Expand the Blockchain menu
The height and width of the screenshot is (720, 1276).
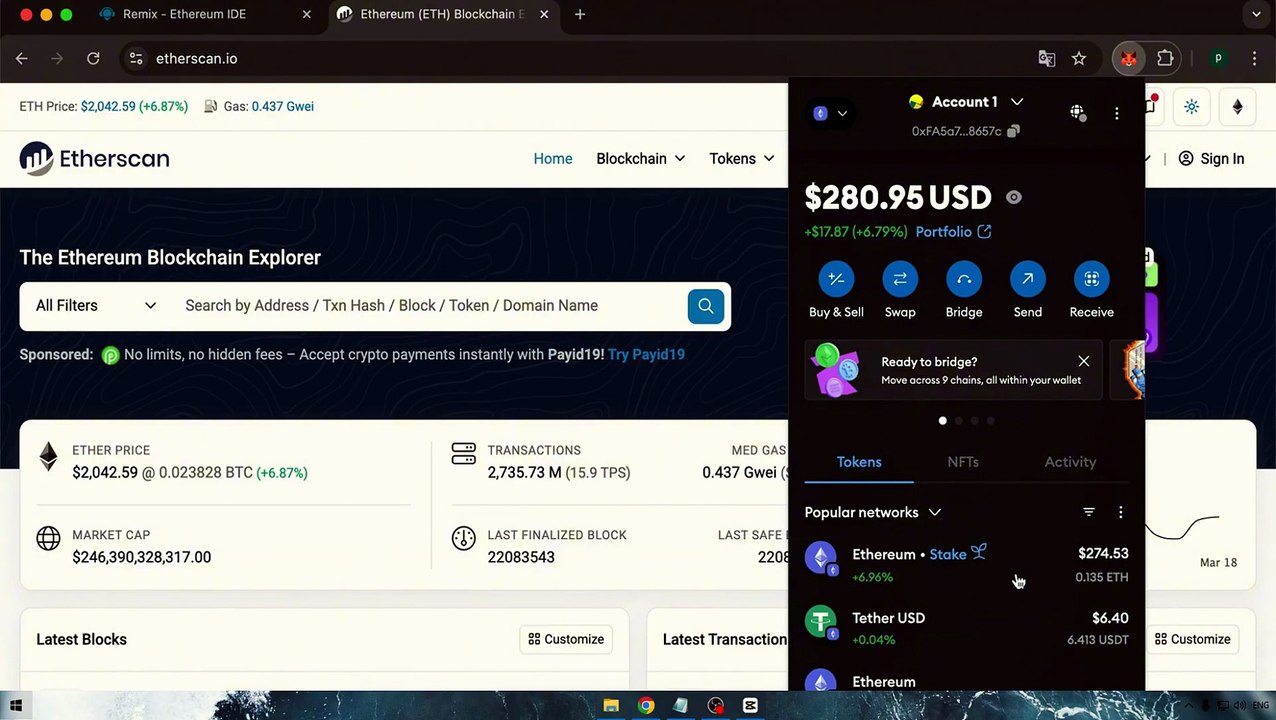pyautogui.click(x=640, y=158)
